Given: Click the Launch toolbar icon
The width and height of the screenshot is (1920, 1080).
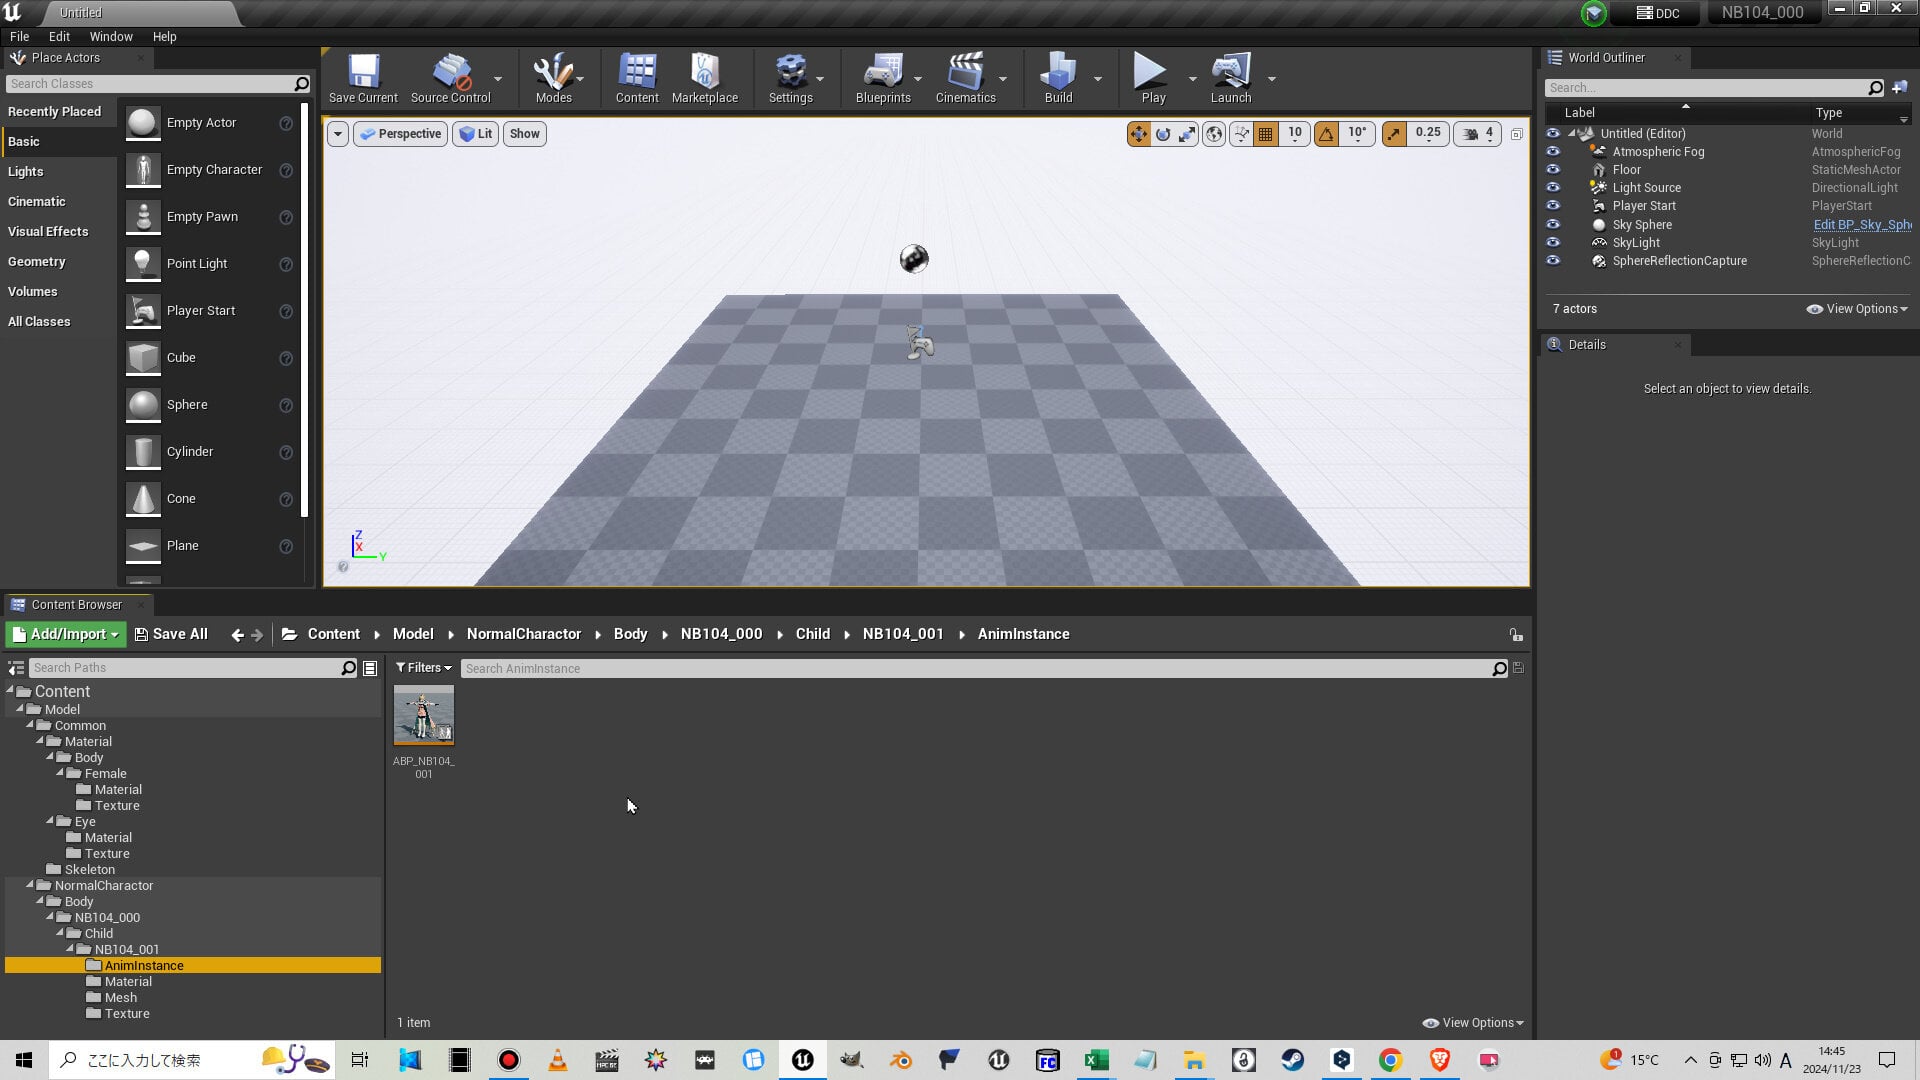Looking at the screenshot, I should (x=1231, y=78).
